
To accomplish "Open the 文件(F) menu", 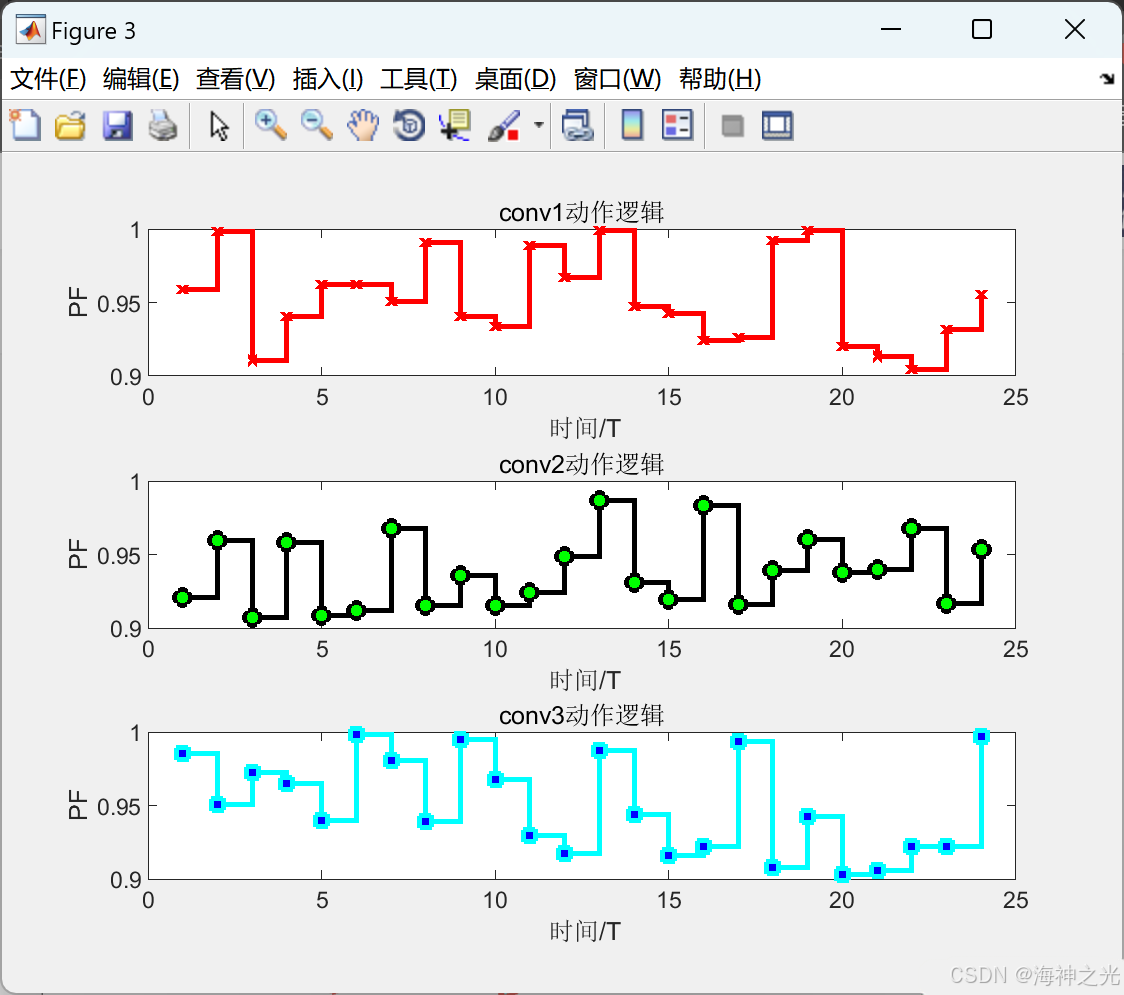I will click(48, 79).
